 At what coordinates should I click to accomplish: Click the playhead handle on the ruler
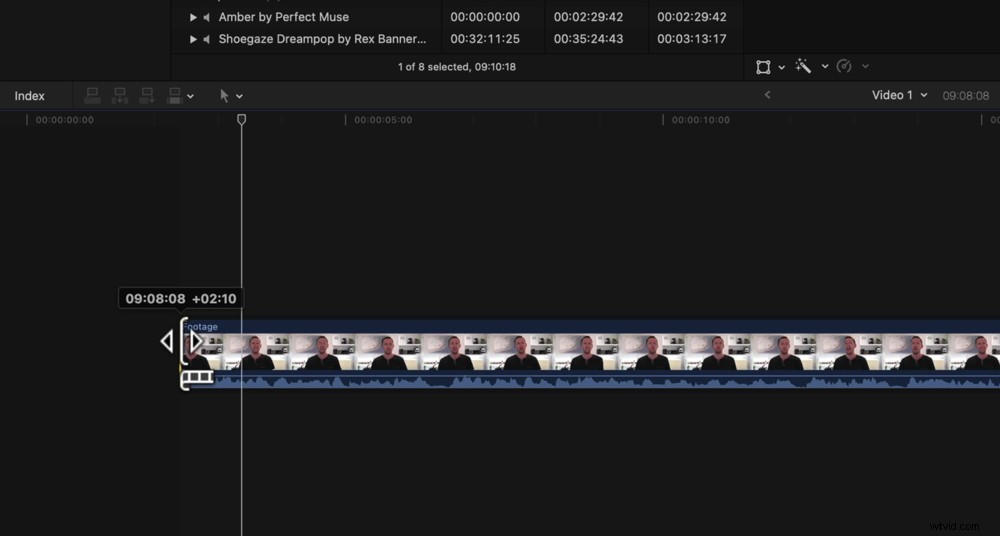[241, 119]
